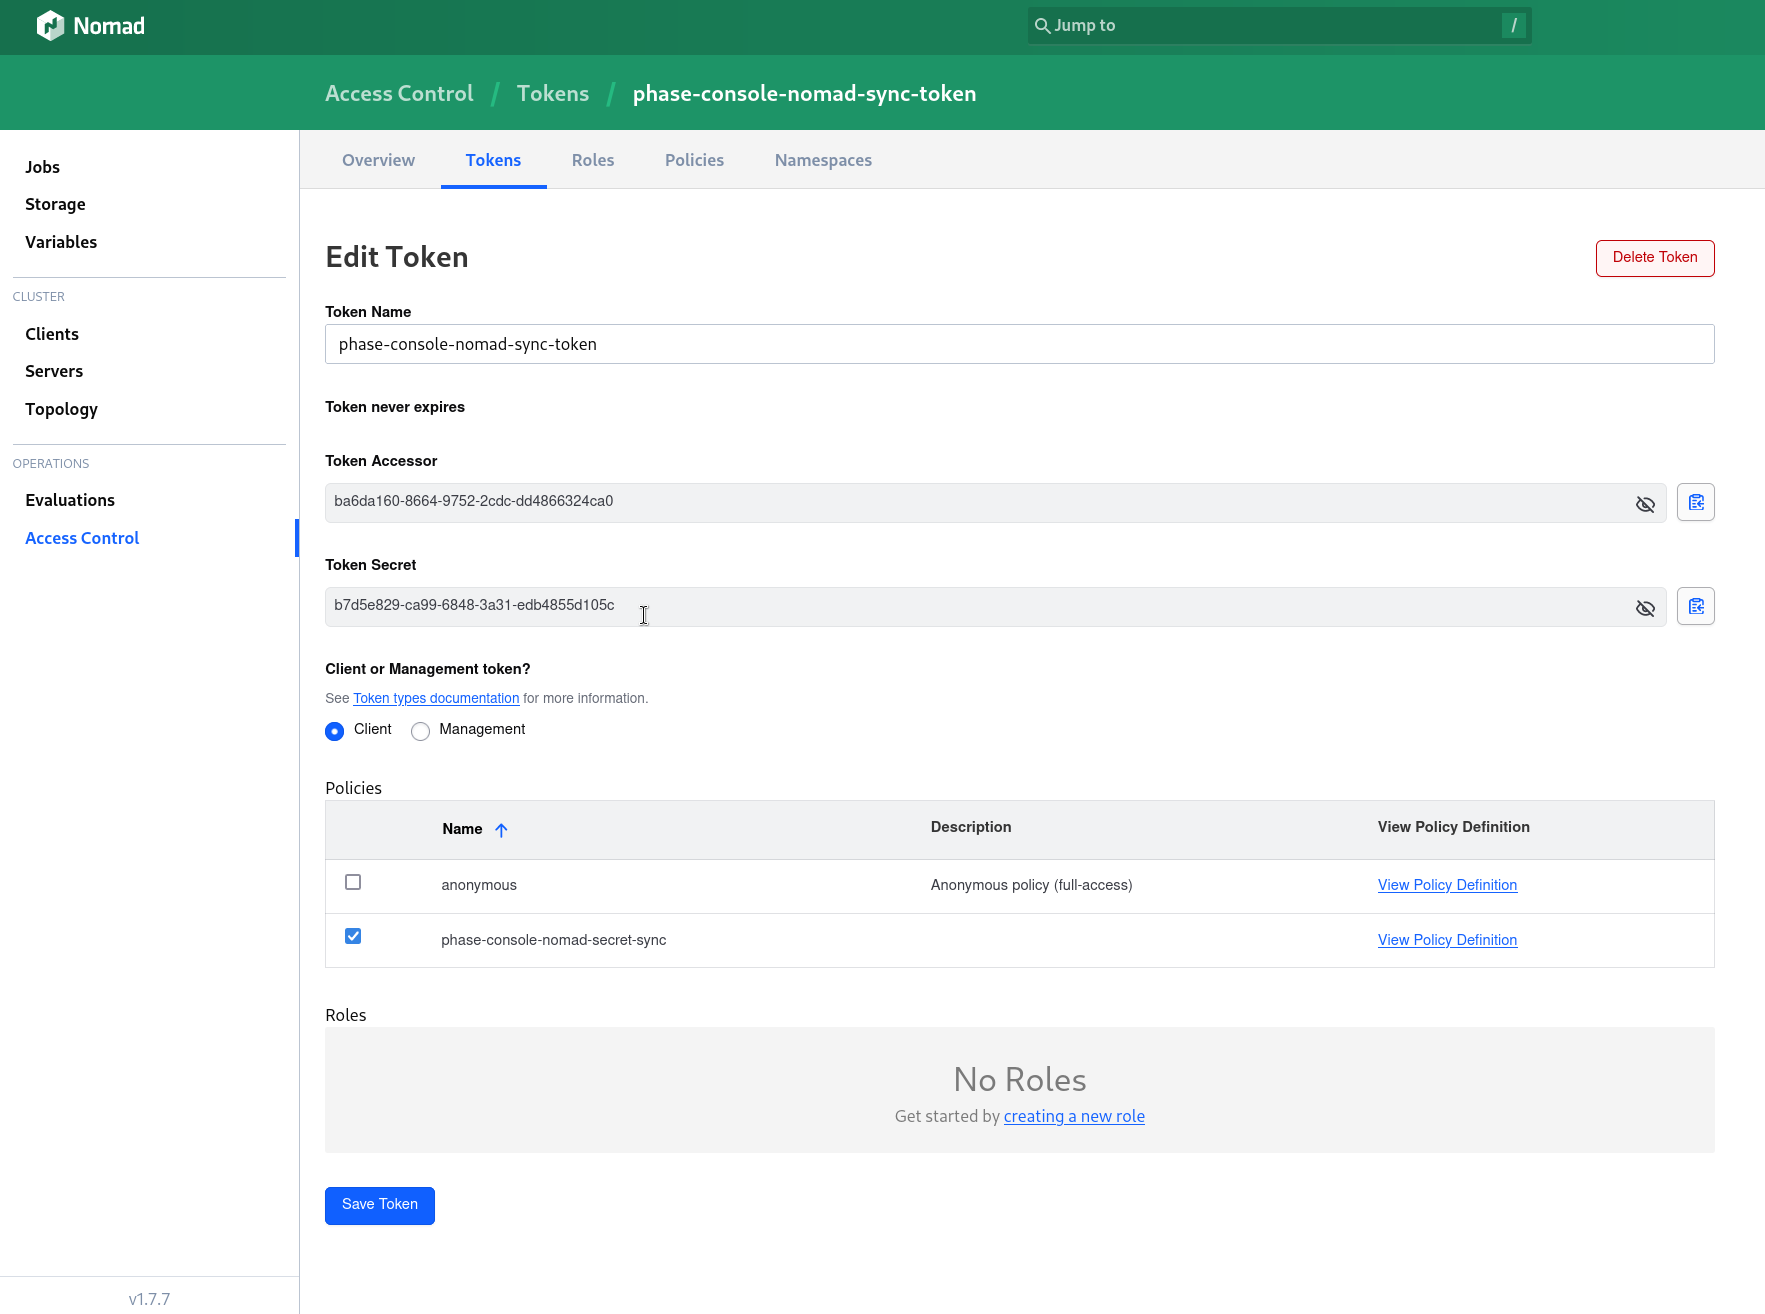The image size is (1765, 1314).
Task: Click the v1.7.7 version label
Action: point(149,1299)
